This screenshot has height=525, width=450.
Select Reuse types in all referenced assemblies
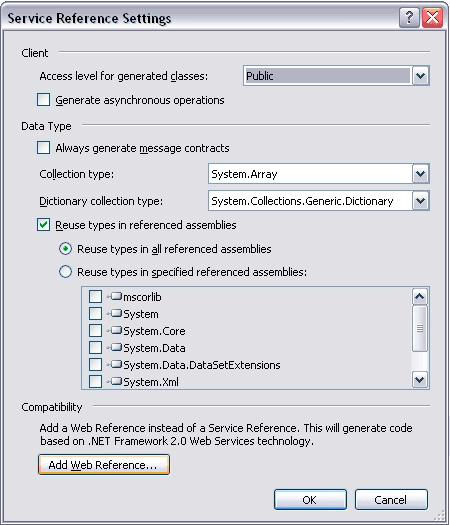click(x=65, y=249)
